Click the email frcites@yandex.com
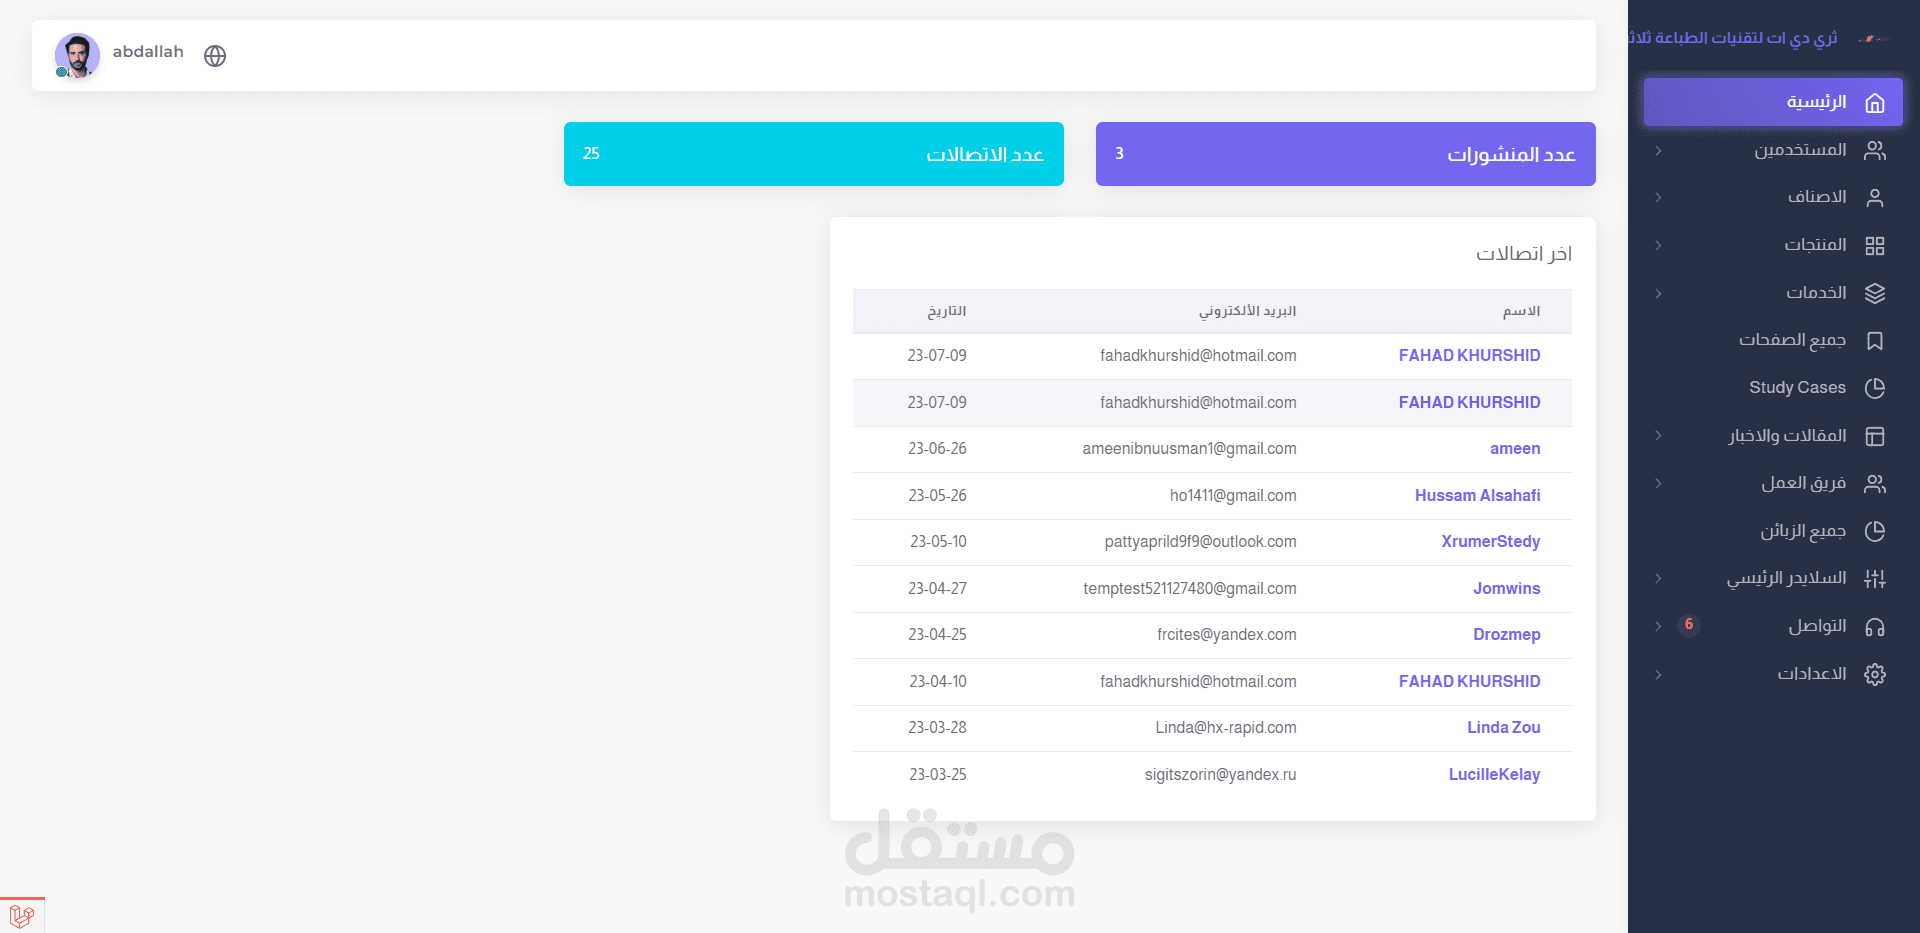The width and height of the screenshot is (1920, 933). [x=1226, y=635]
